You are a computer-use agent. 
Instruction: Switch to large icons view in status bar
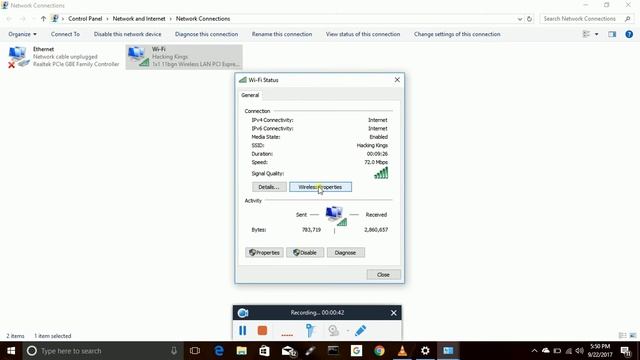(633, 336)
